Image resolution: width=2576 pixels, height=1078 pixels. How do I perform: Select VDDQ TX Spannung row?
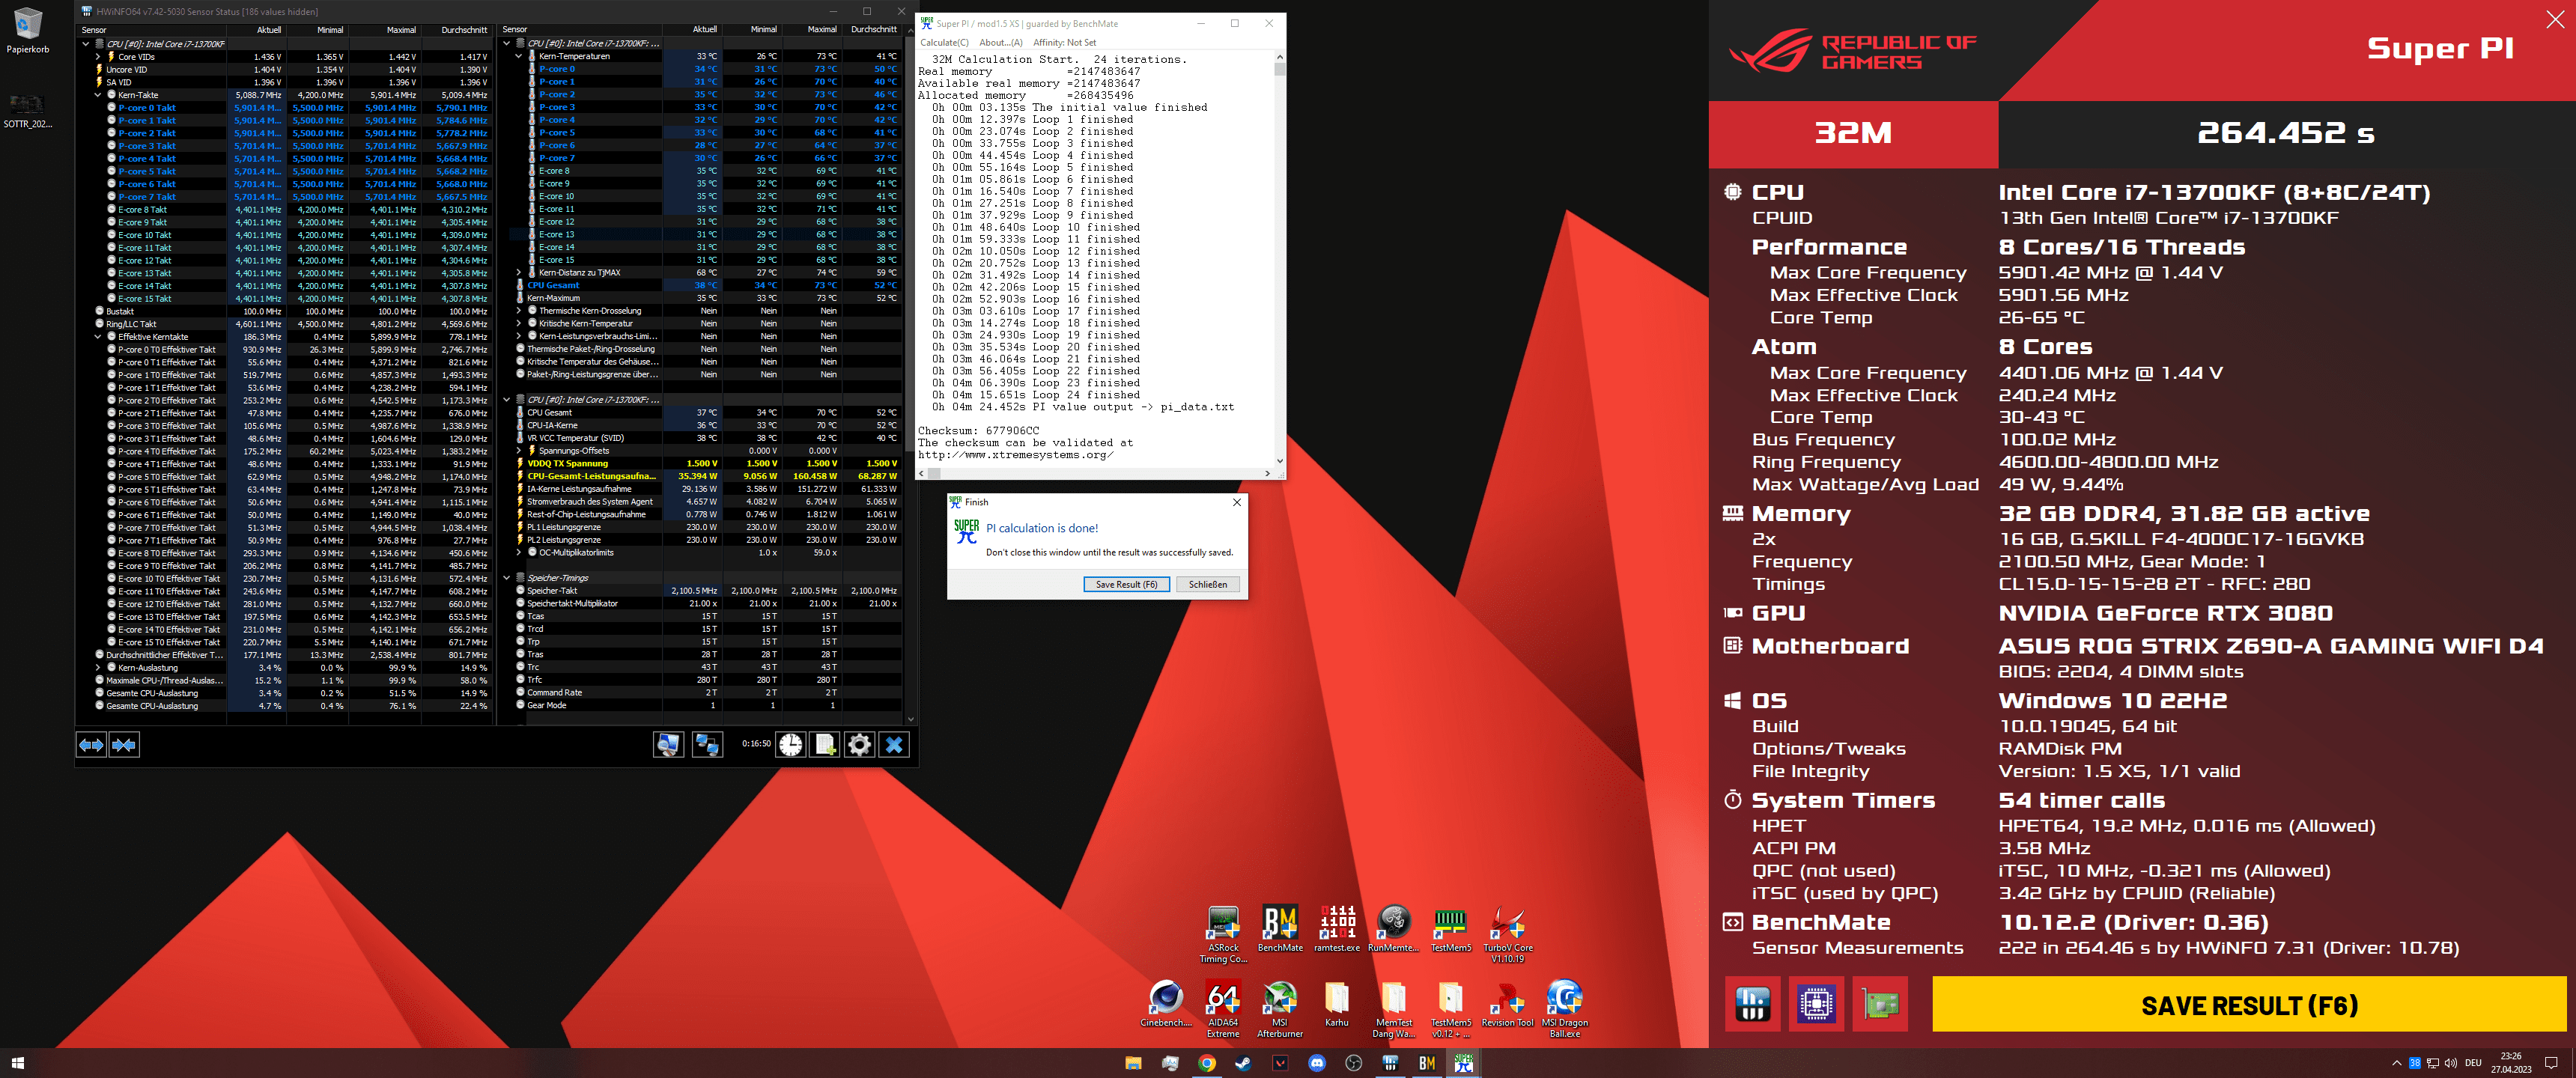tap(708, 463)
